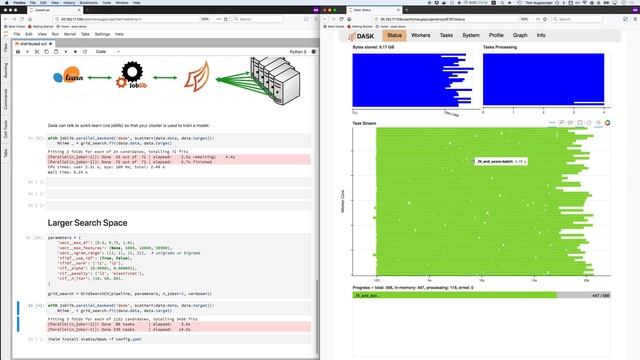The width and height of the screenshot is (640, 360).
Task: Click the Dask logo in the dashboard header
Action: pyautogui.click(x=361, y=36)
